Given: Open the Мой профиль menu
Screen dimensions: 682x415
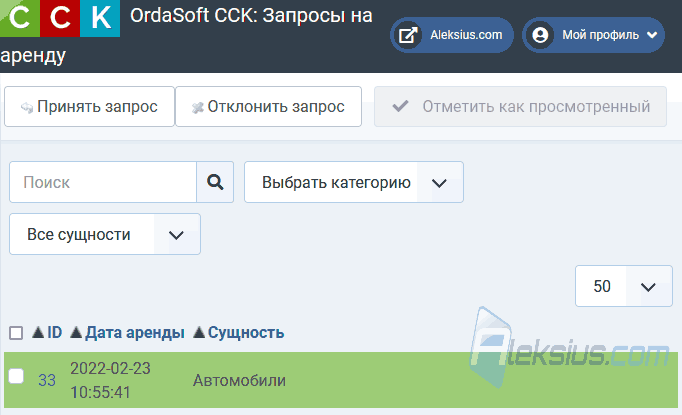Looking at the screenshot, I should [593, 35].
